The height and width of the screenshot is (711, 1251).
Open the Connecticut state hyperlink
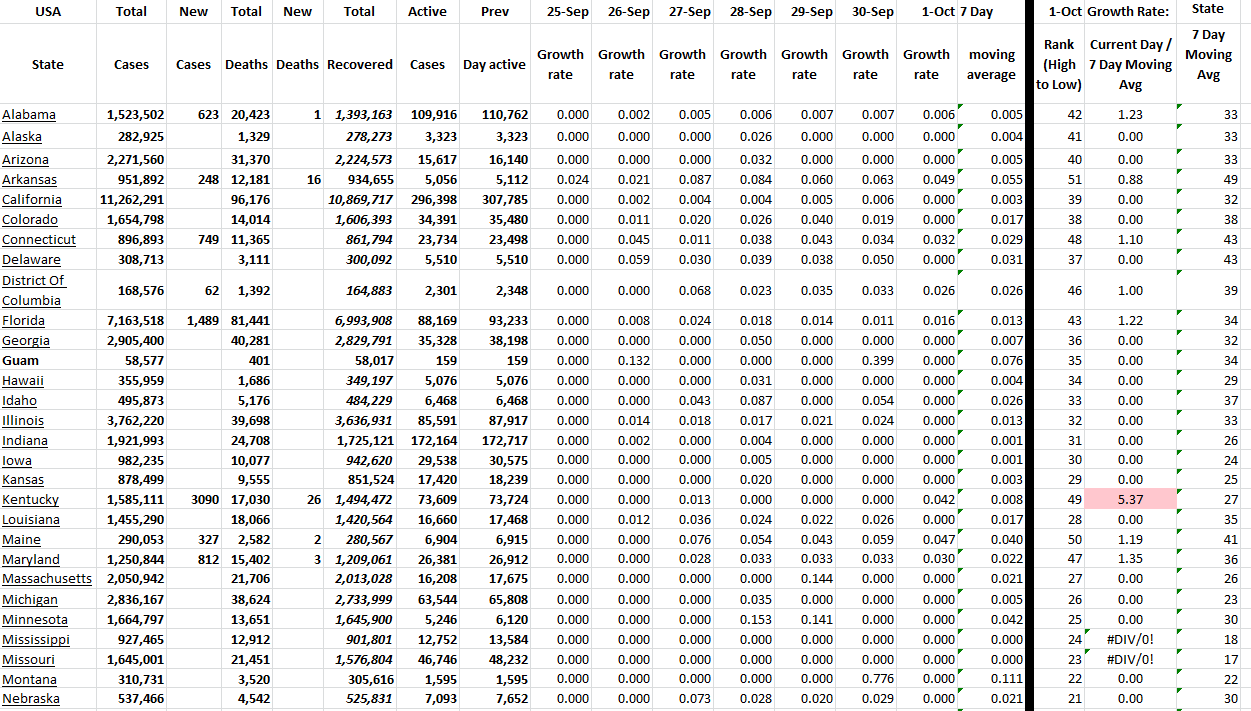(x=38, y=239)
